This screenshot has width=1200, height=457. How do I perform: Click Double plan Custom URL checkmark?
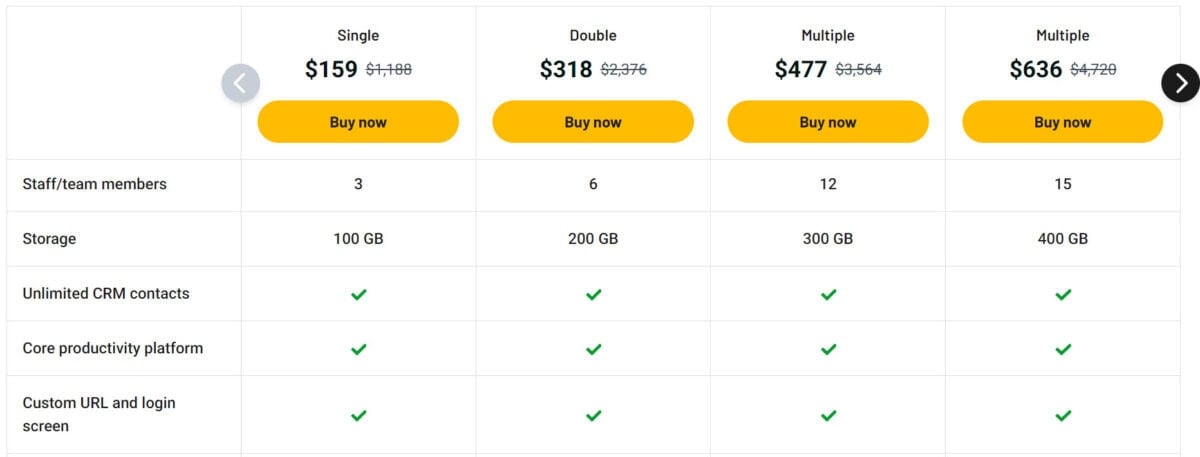click(593, 415)
